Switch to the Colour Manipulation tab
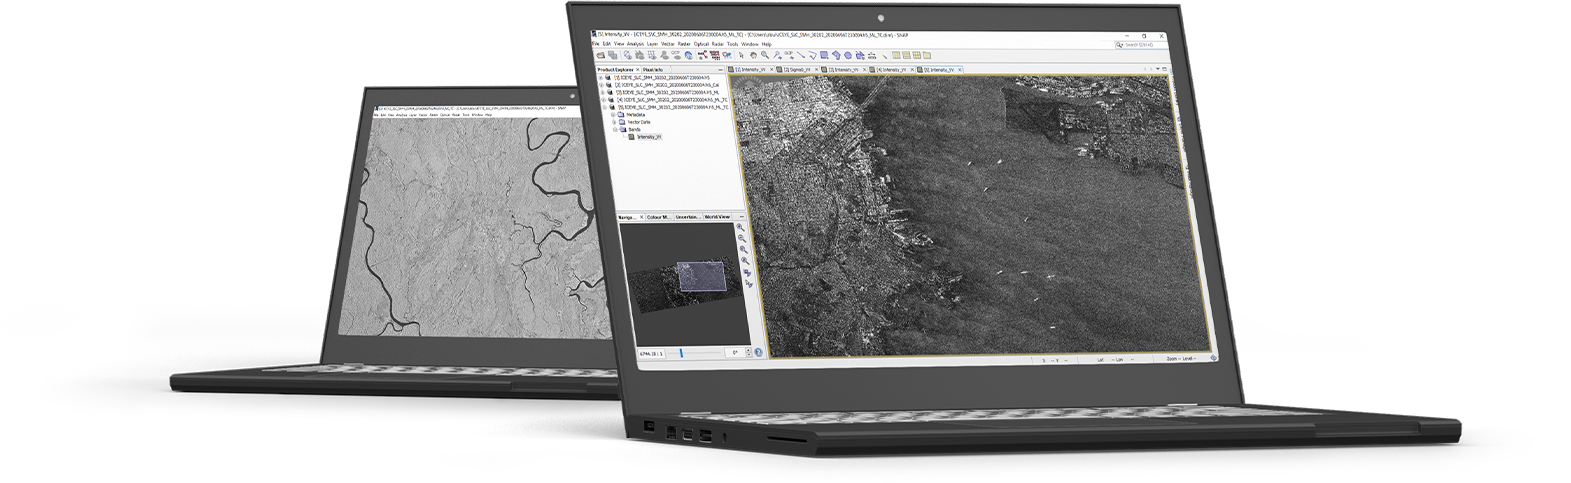The width and height of the screenshot is (1571, 483). click(x=658, y=216)
